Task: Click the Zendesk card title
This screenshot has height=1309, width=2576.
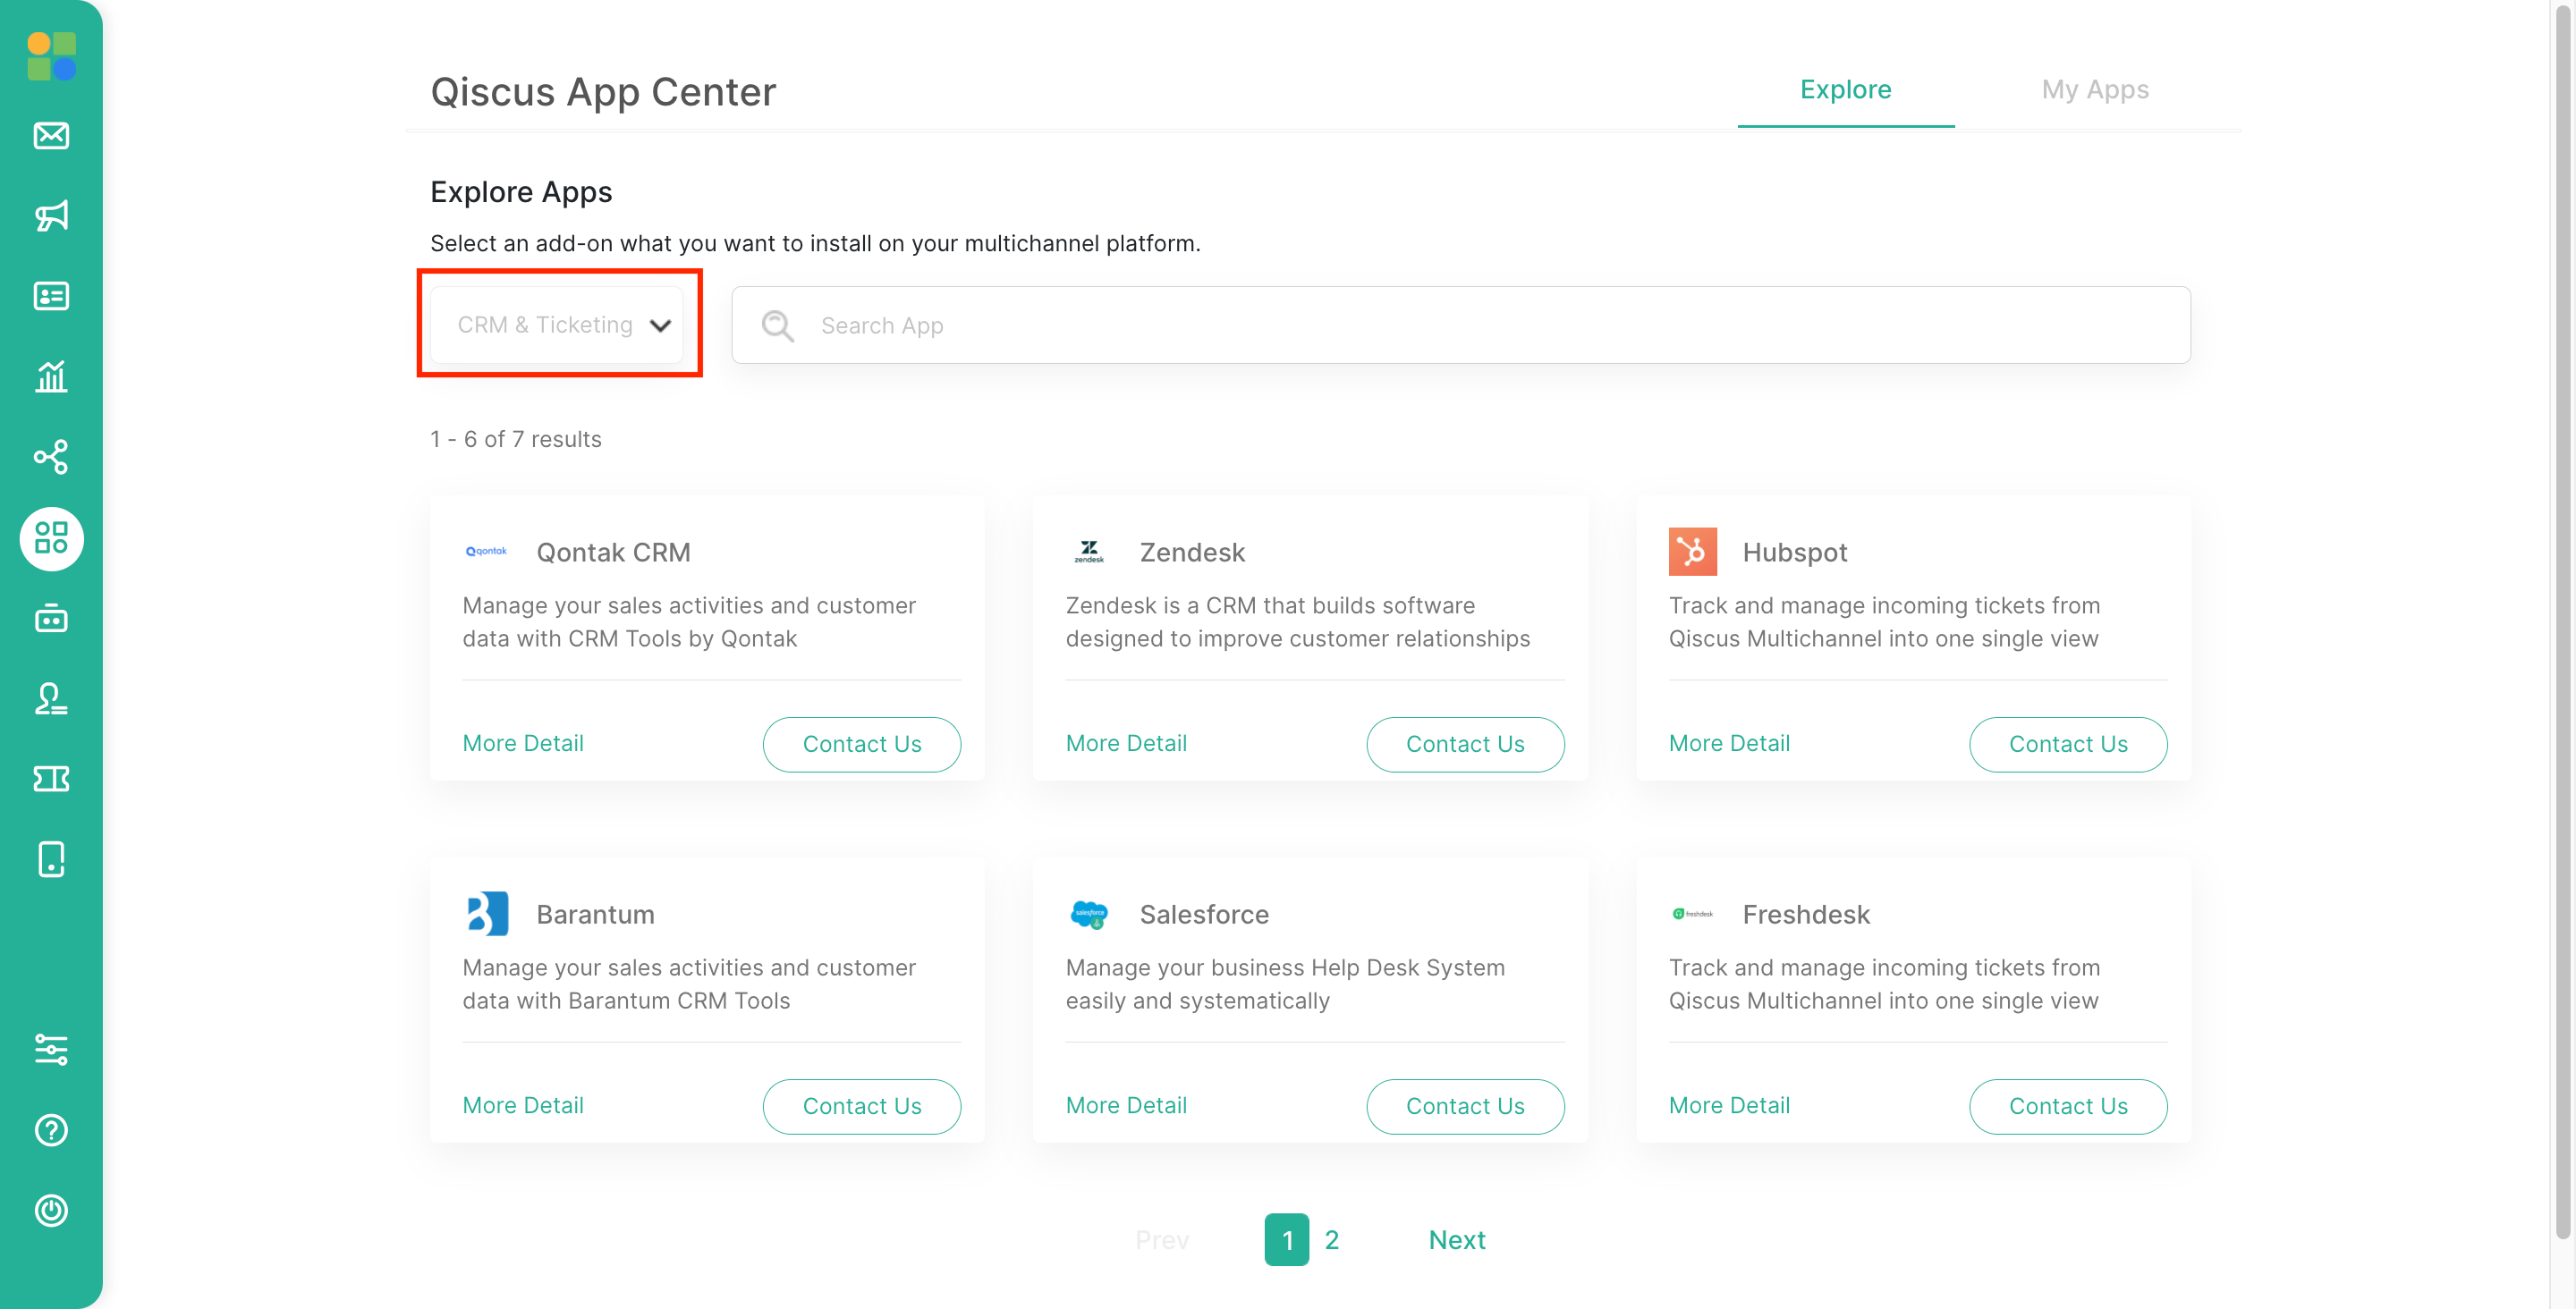Action: [1192, 552]
